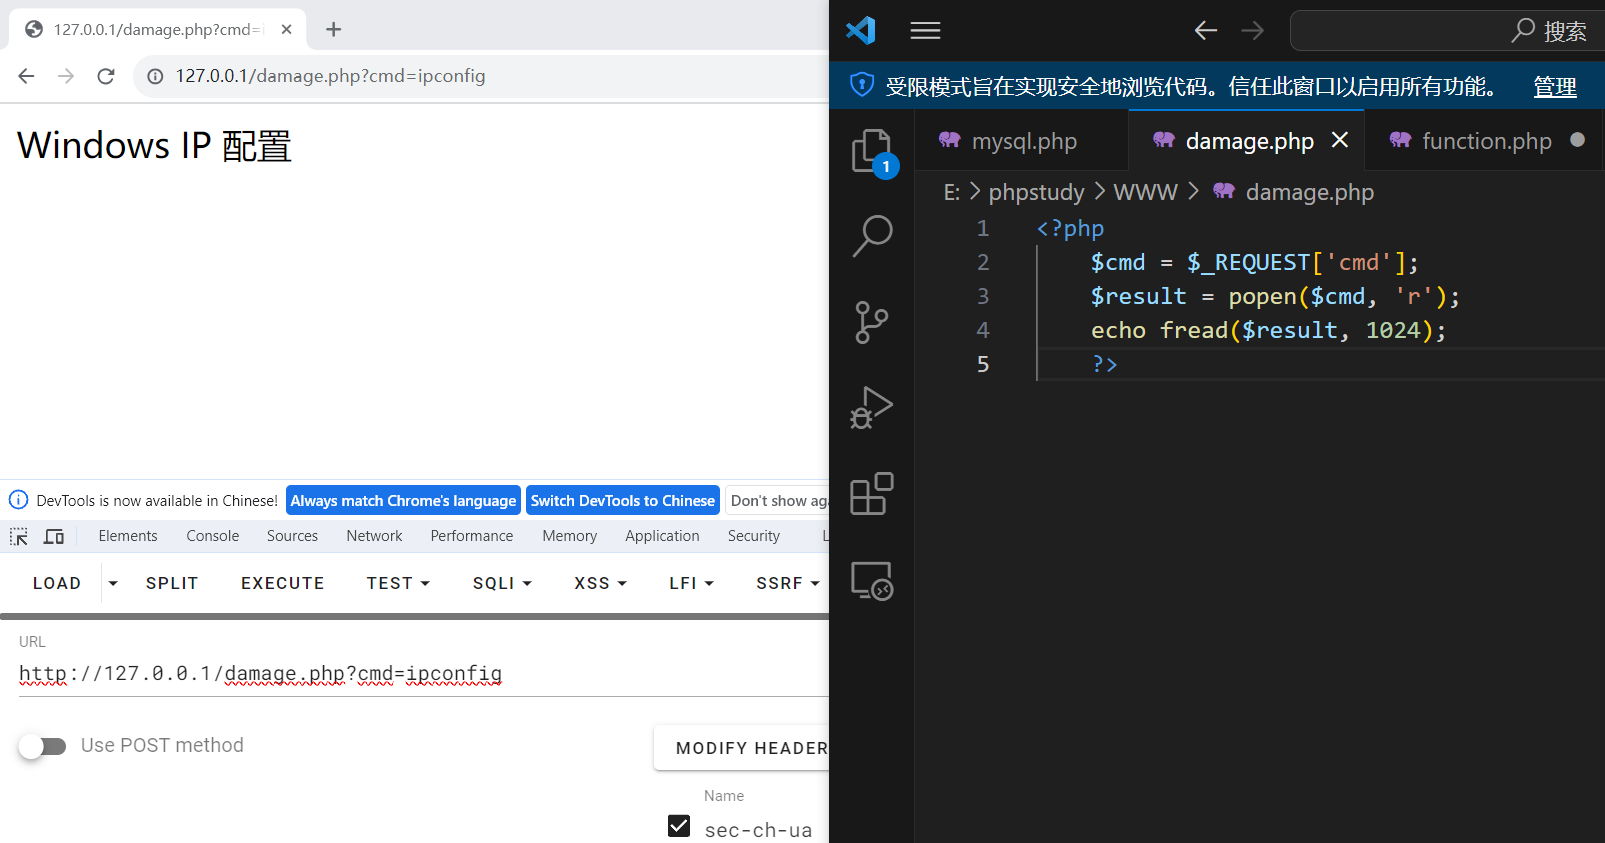Open the Performance tab in DevTools
This screenshot has width=1605, height=843.
(472, 536)
